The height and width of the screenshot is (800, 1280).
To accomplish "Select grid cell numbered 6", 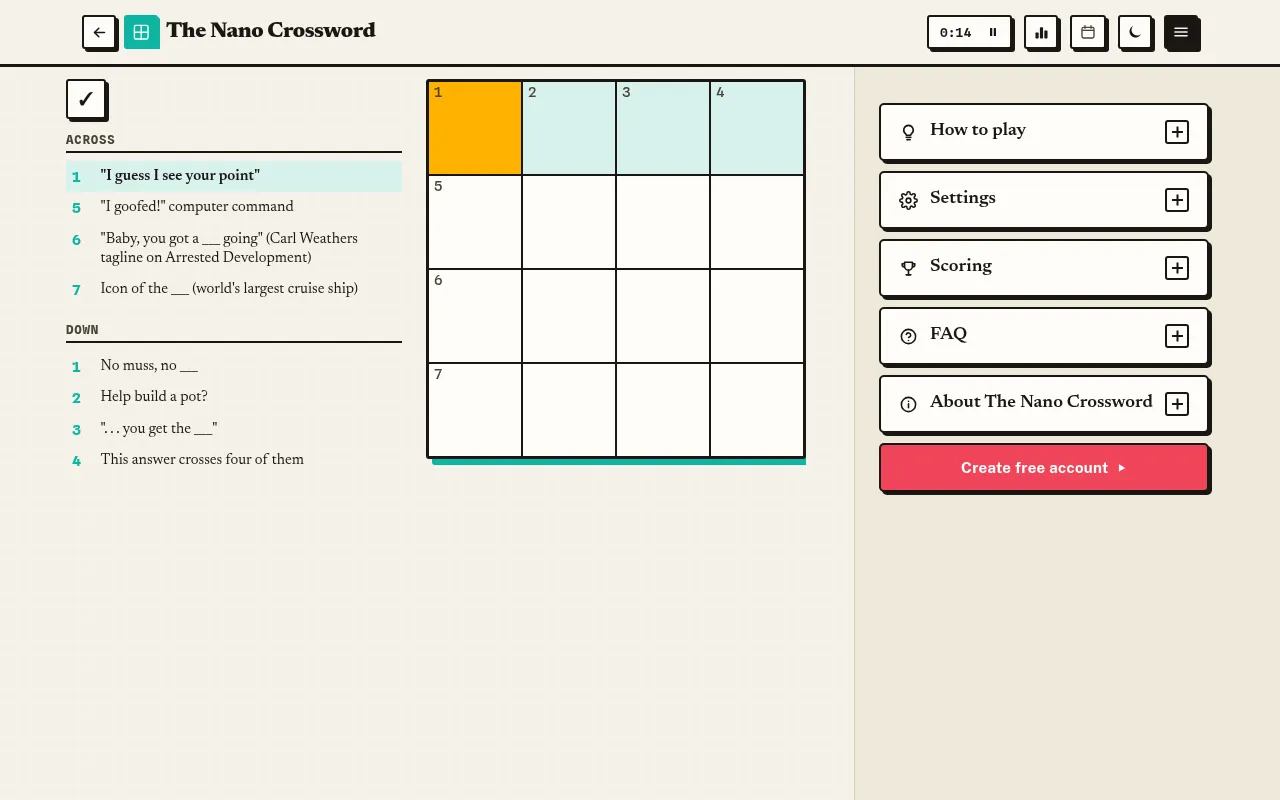I will pyautogui.click(x=475, y=316).
